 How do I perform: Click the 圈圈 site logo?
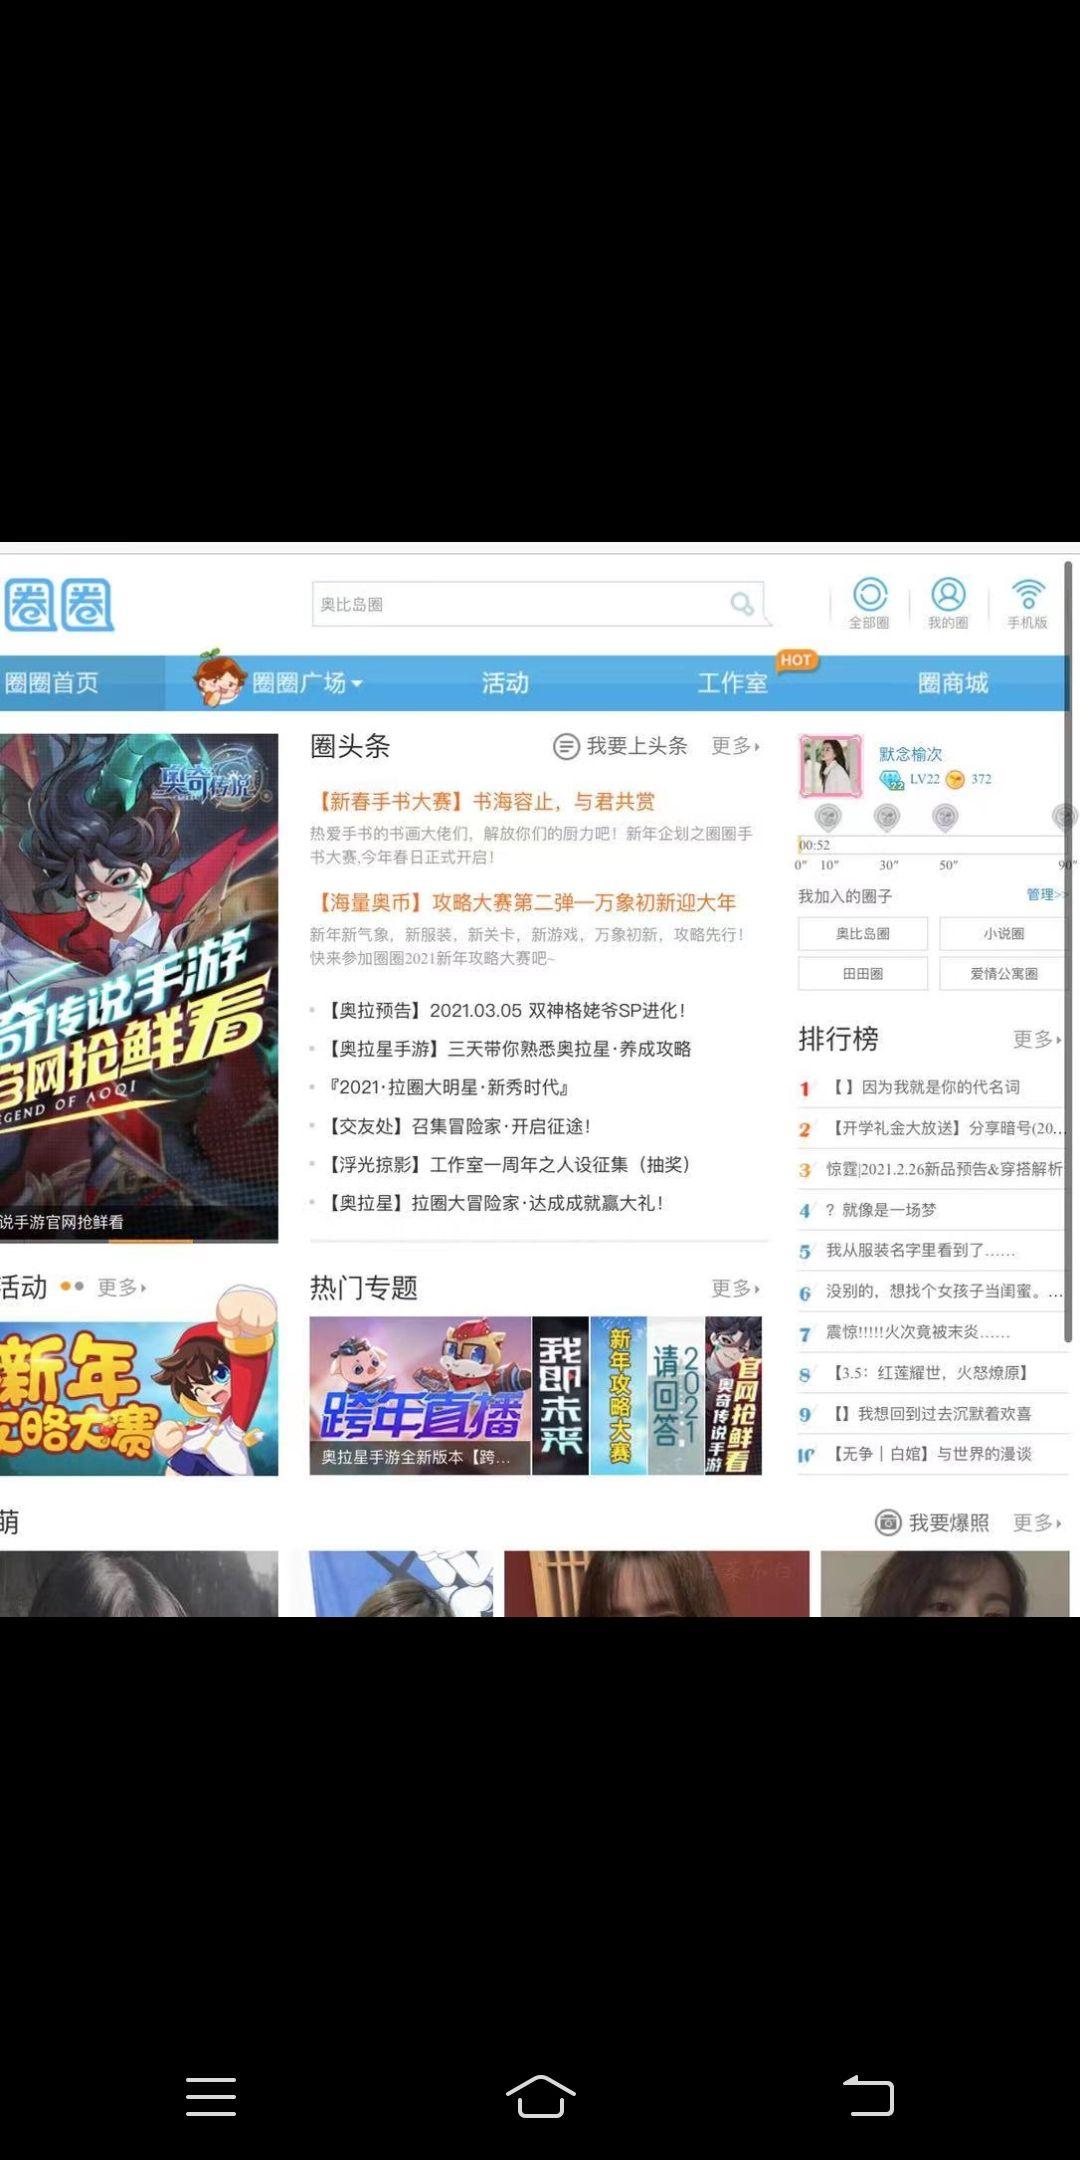point(59,604)
